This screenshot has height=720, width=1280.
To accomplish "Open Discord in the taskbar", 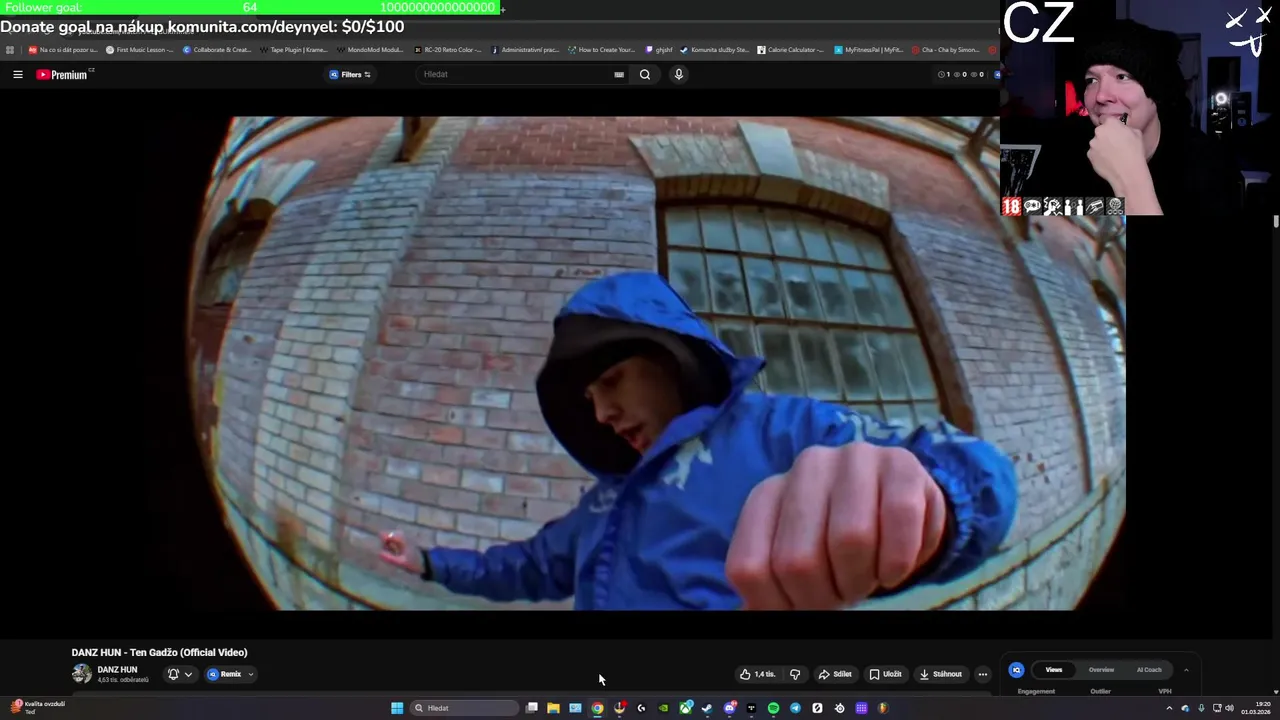I will tap(729, 708).
